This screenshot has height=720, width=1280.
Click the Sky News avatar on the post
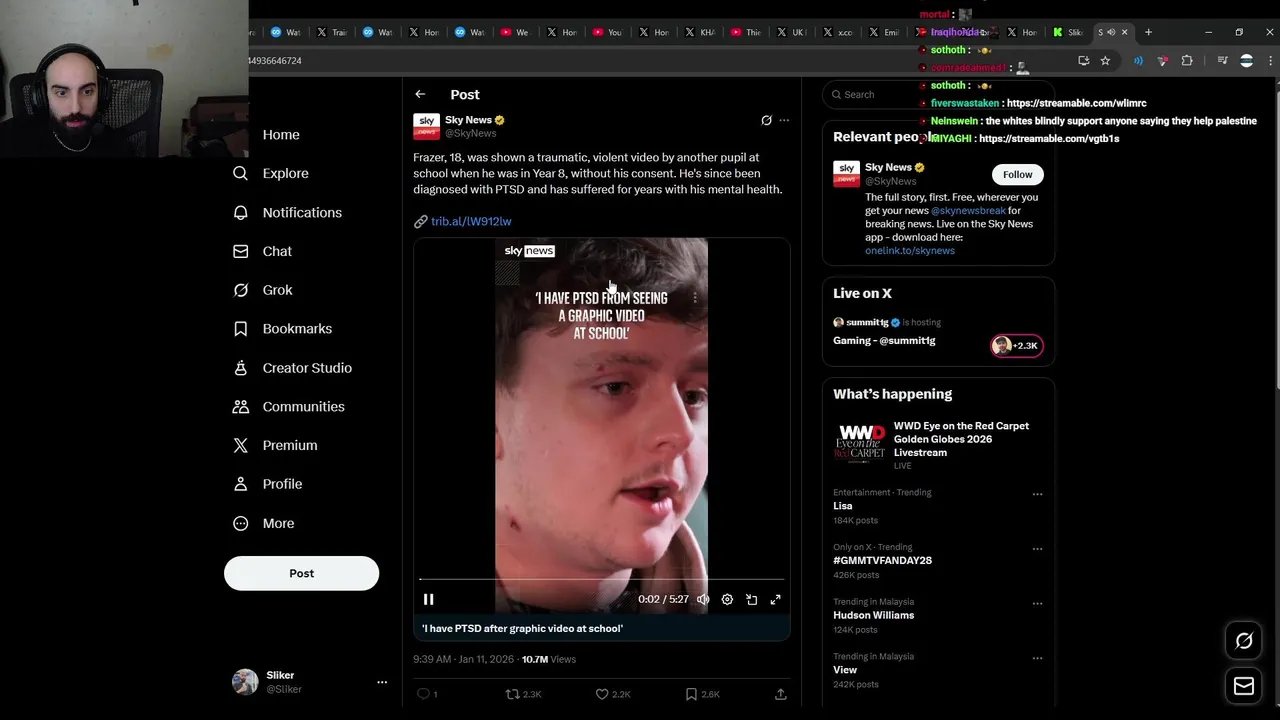[426, 126]
